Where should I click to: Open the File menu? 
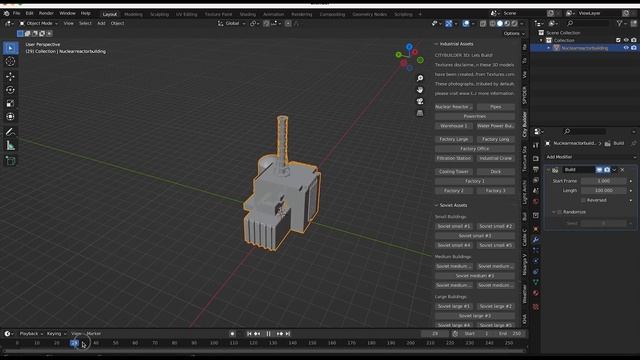16,13
